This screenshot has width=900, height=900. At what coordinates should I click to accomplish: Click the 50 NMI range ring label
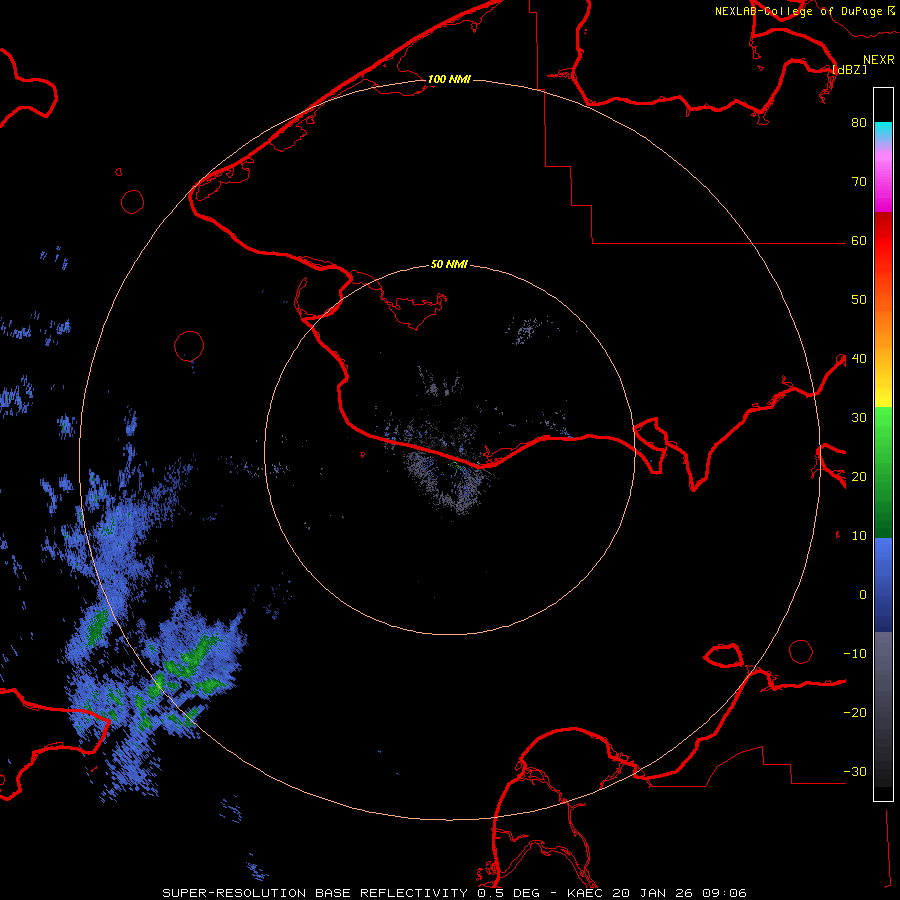pos(449,265)
